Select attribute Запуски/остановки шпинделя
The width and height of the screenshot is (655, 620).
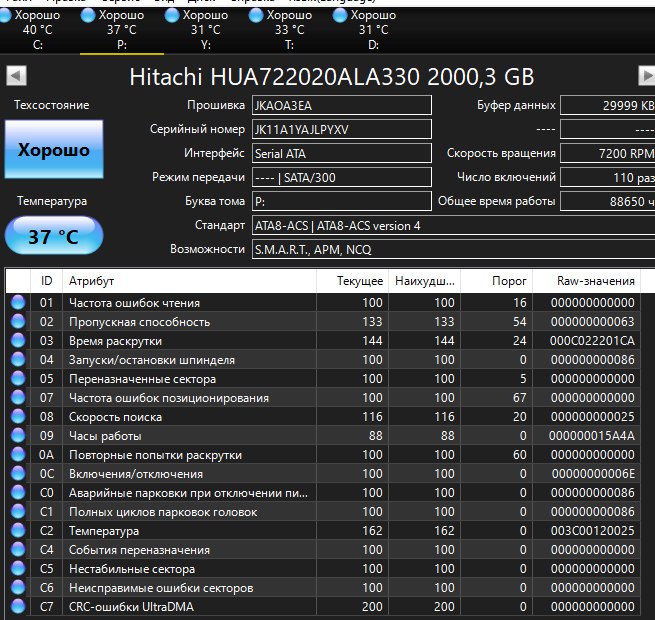click(152, 360)
